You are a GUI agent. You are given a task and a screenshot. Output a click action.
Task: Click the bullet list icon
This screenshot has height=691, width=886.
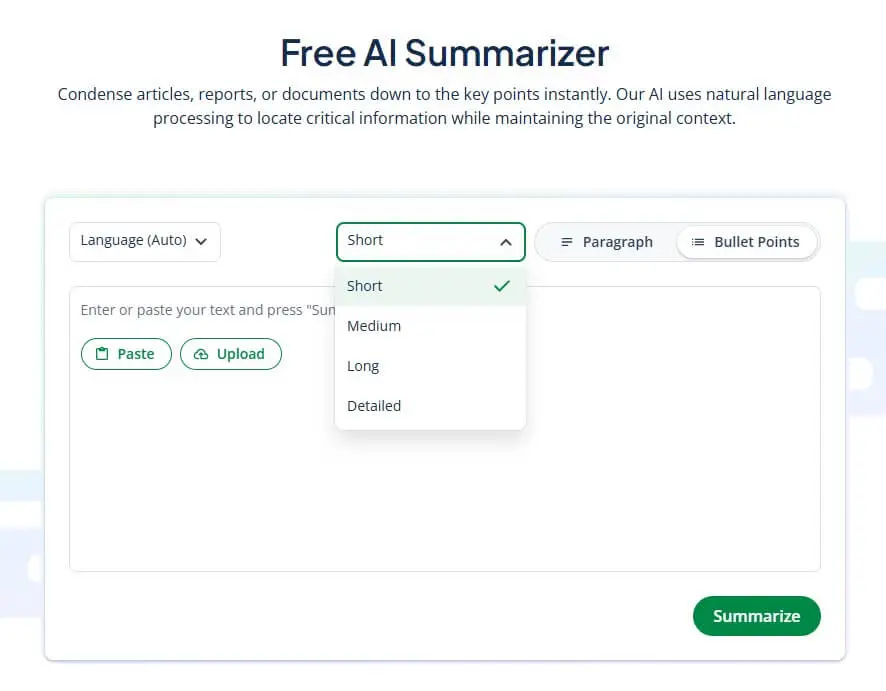coord(698,242)
